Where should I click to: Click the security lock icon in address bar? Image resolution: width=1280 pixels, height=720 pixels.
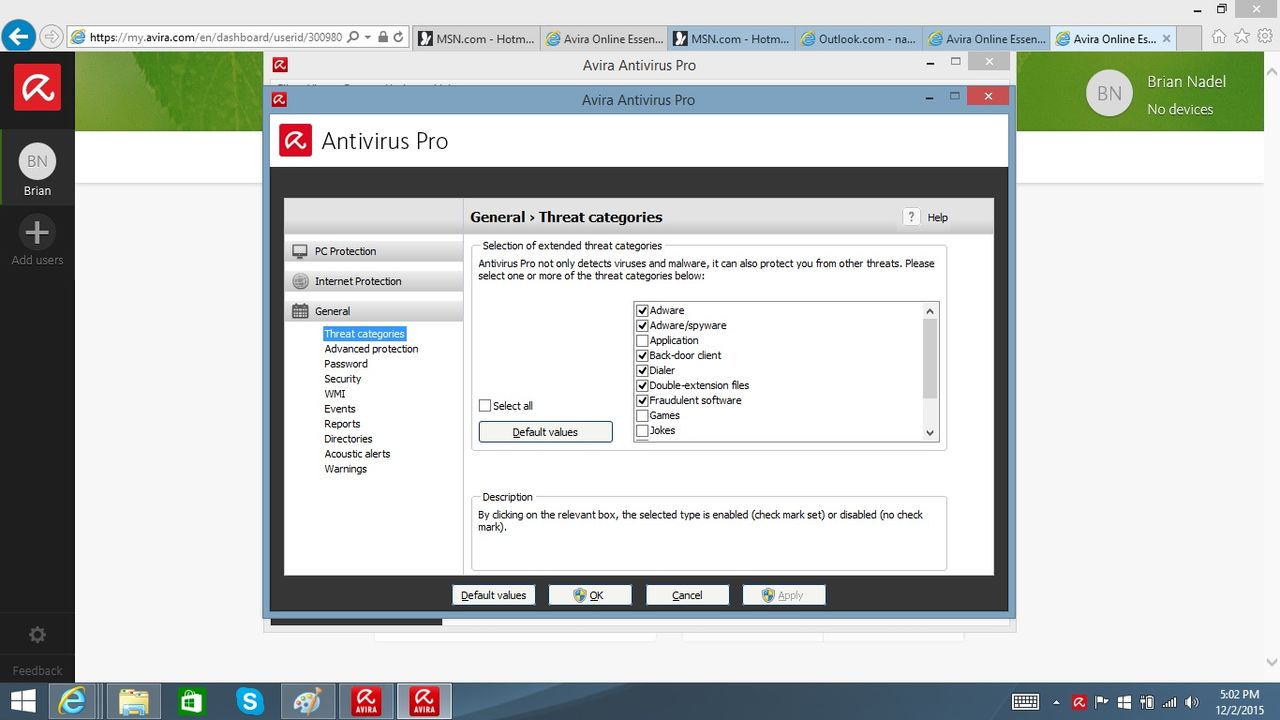pyautogui.click(x=383, y=37)
